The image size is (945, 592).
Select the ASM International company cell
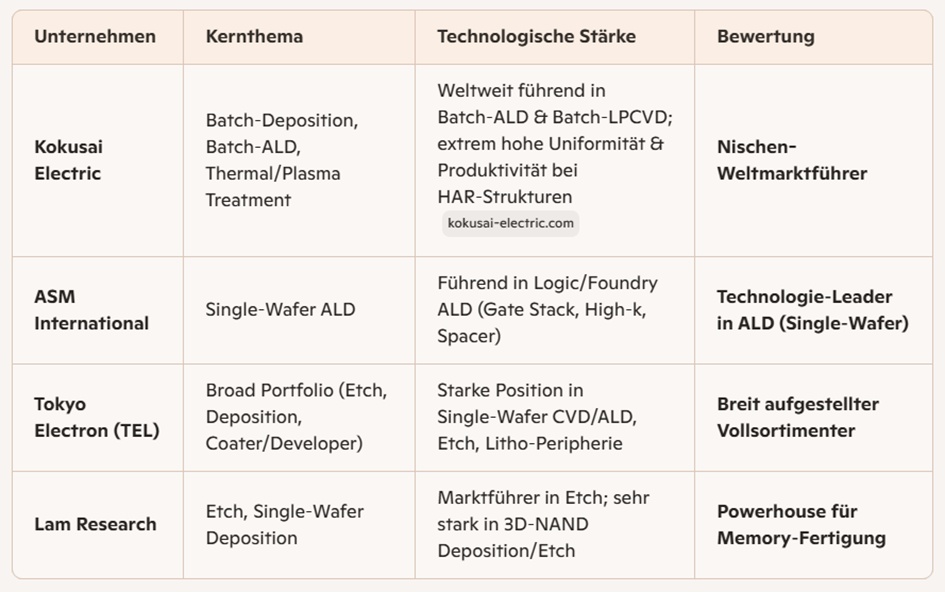tap(91, 310)
